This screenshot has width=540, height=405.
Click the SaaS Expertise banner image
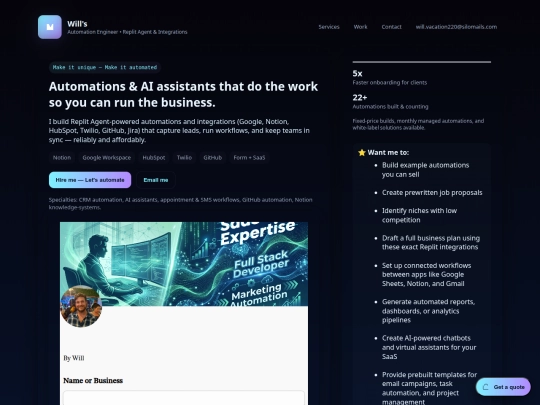point(184,264)
